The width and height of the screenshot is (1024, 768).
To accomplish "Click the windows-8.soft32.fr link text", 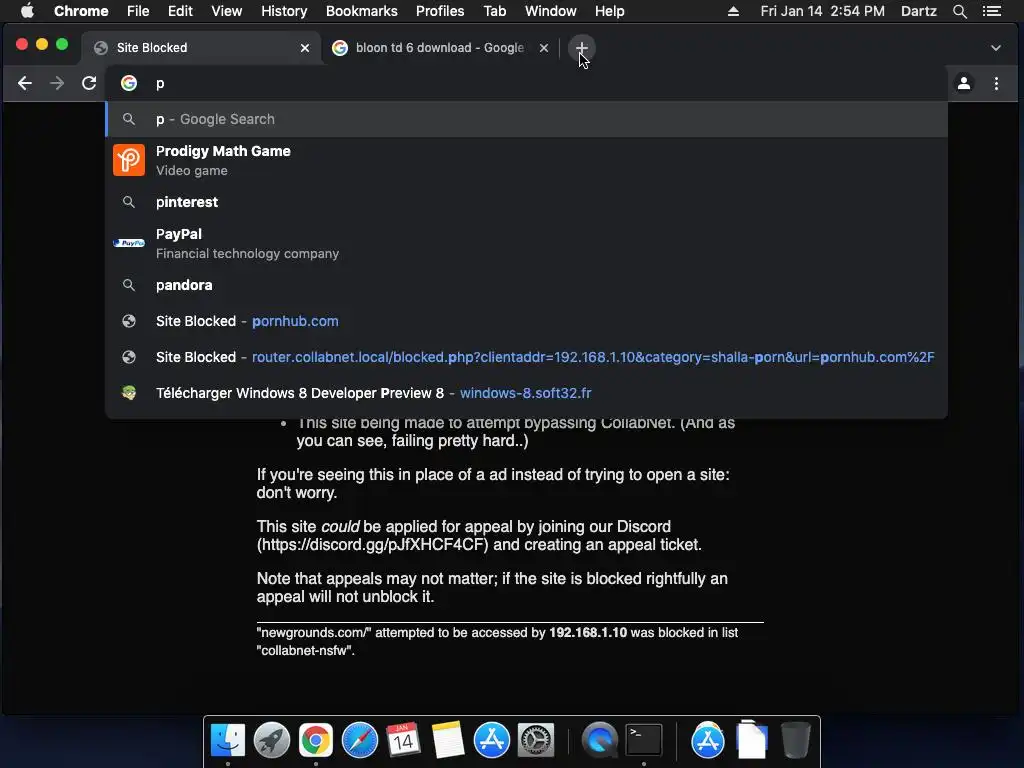I will (x=526, y=393).
